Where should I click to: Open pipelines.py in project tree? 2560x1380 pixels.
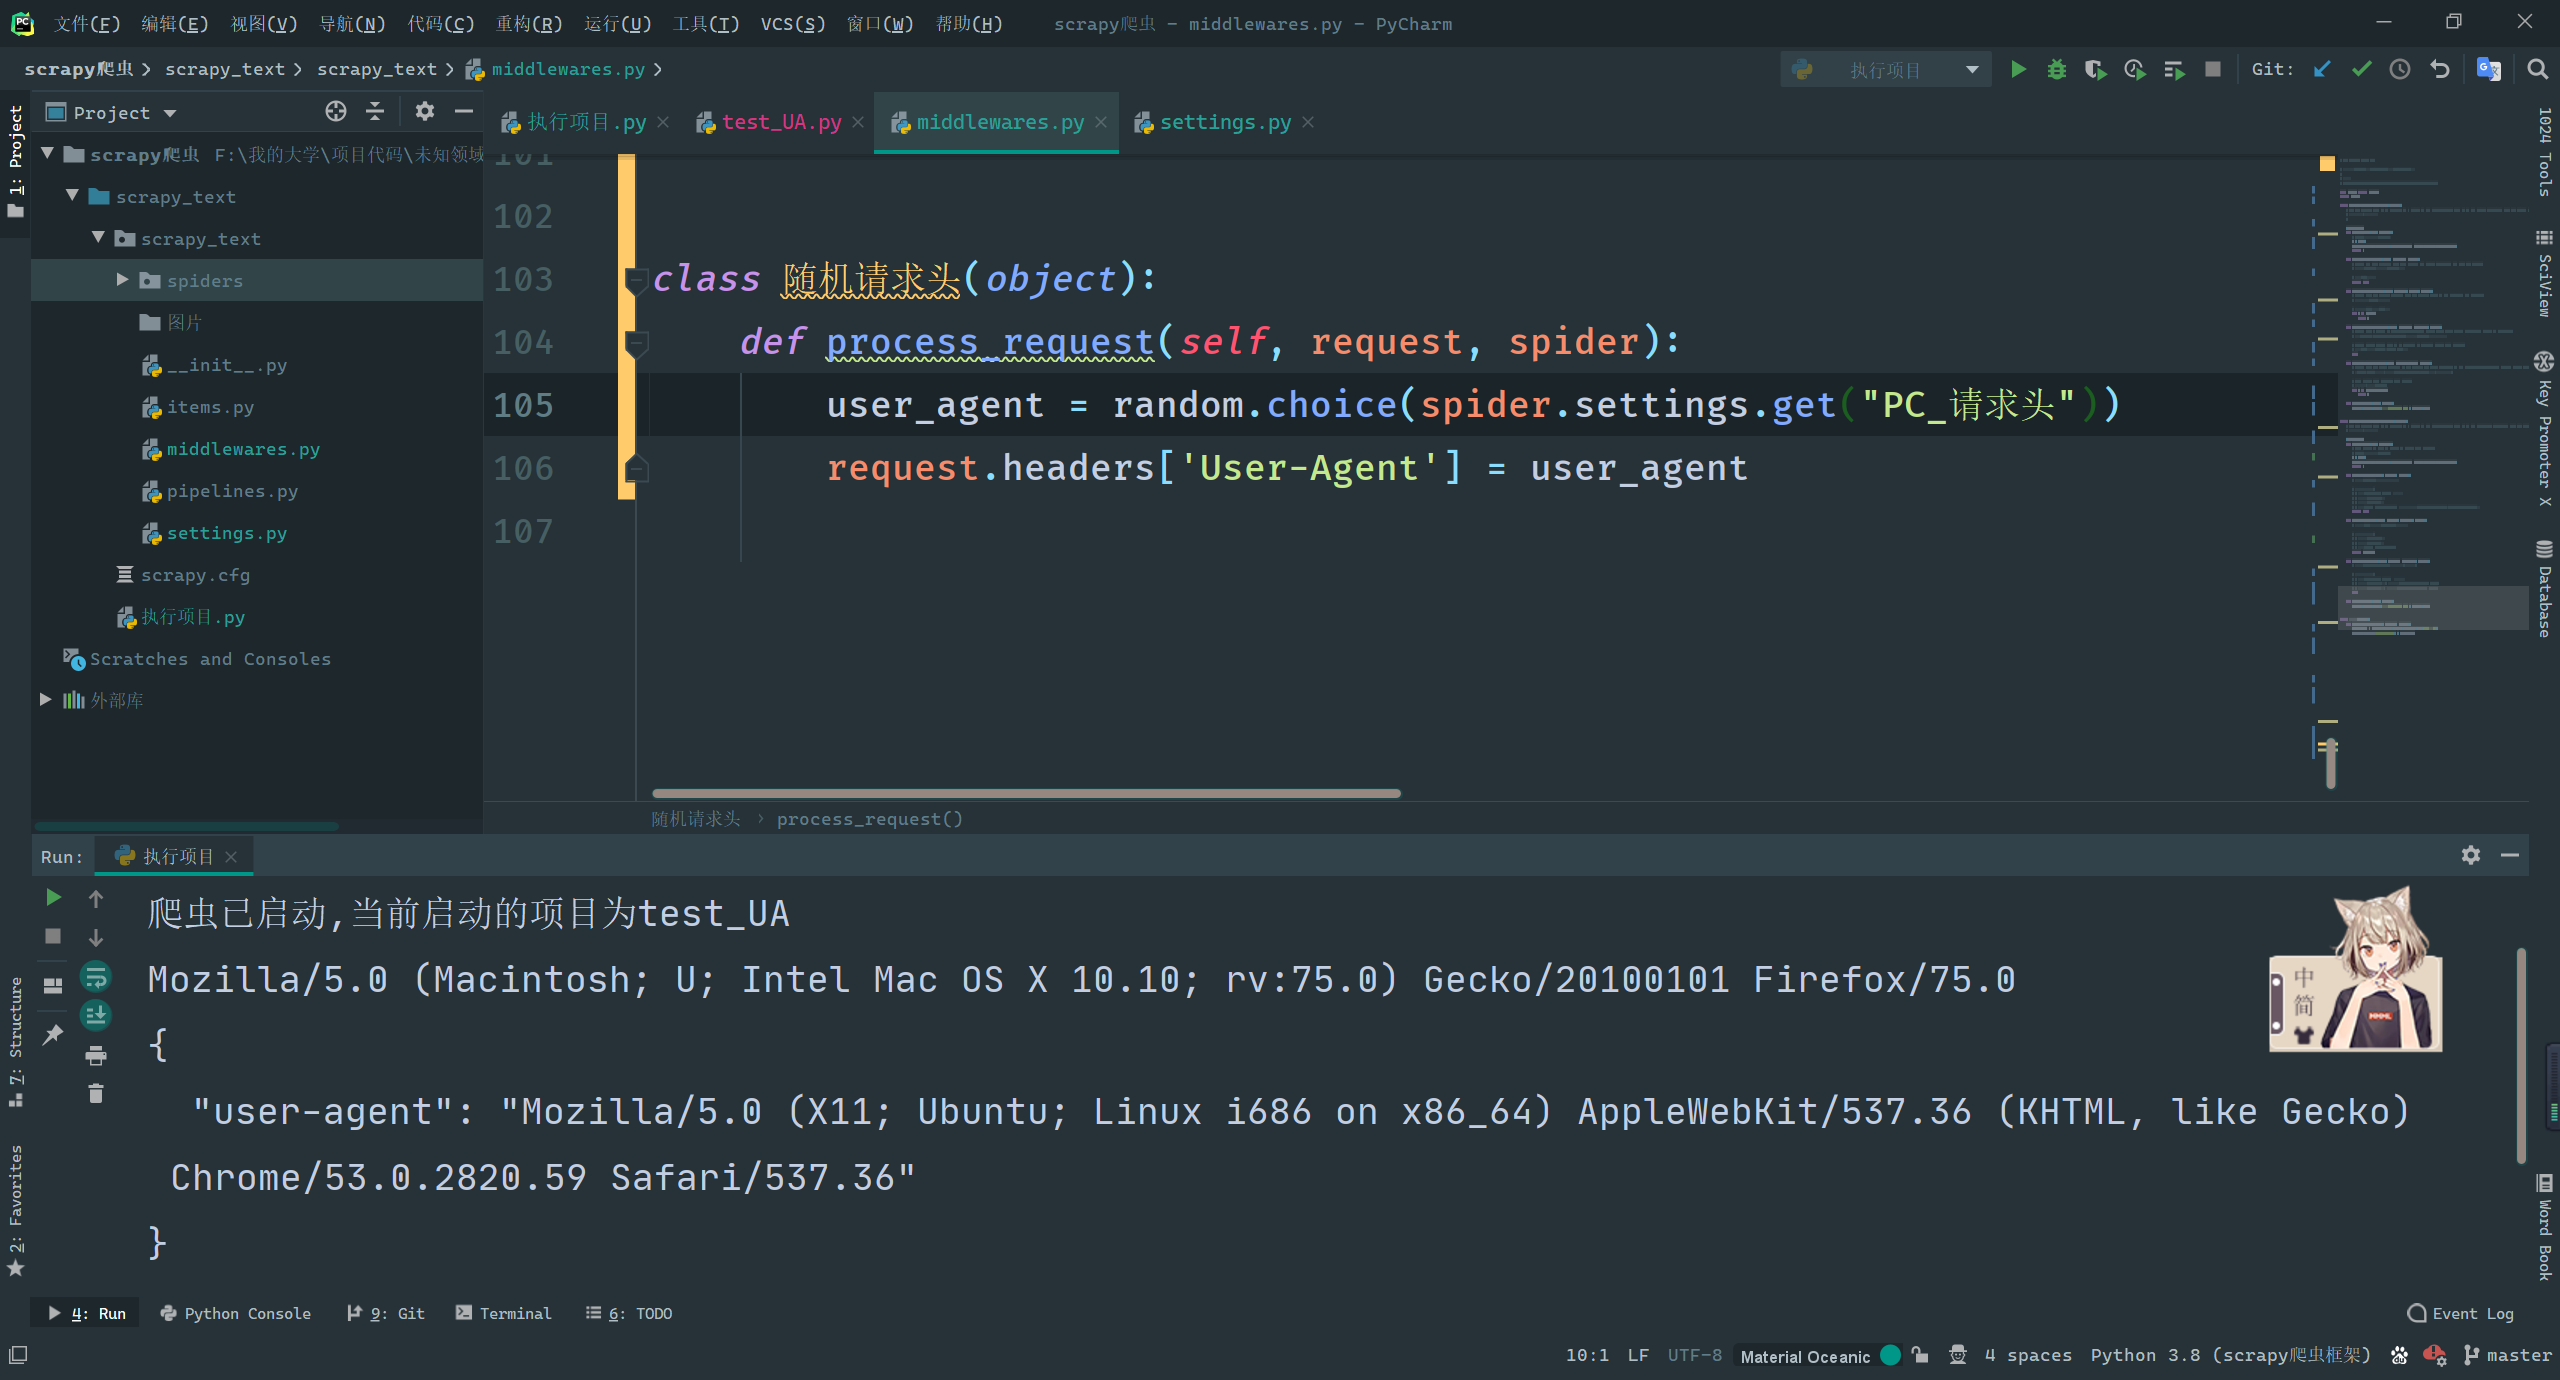pos(232,491)
